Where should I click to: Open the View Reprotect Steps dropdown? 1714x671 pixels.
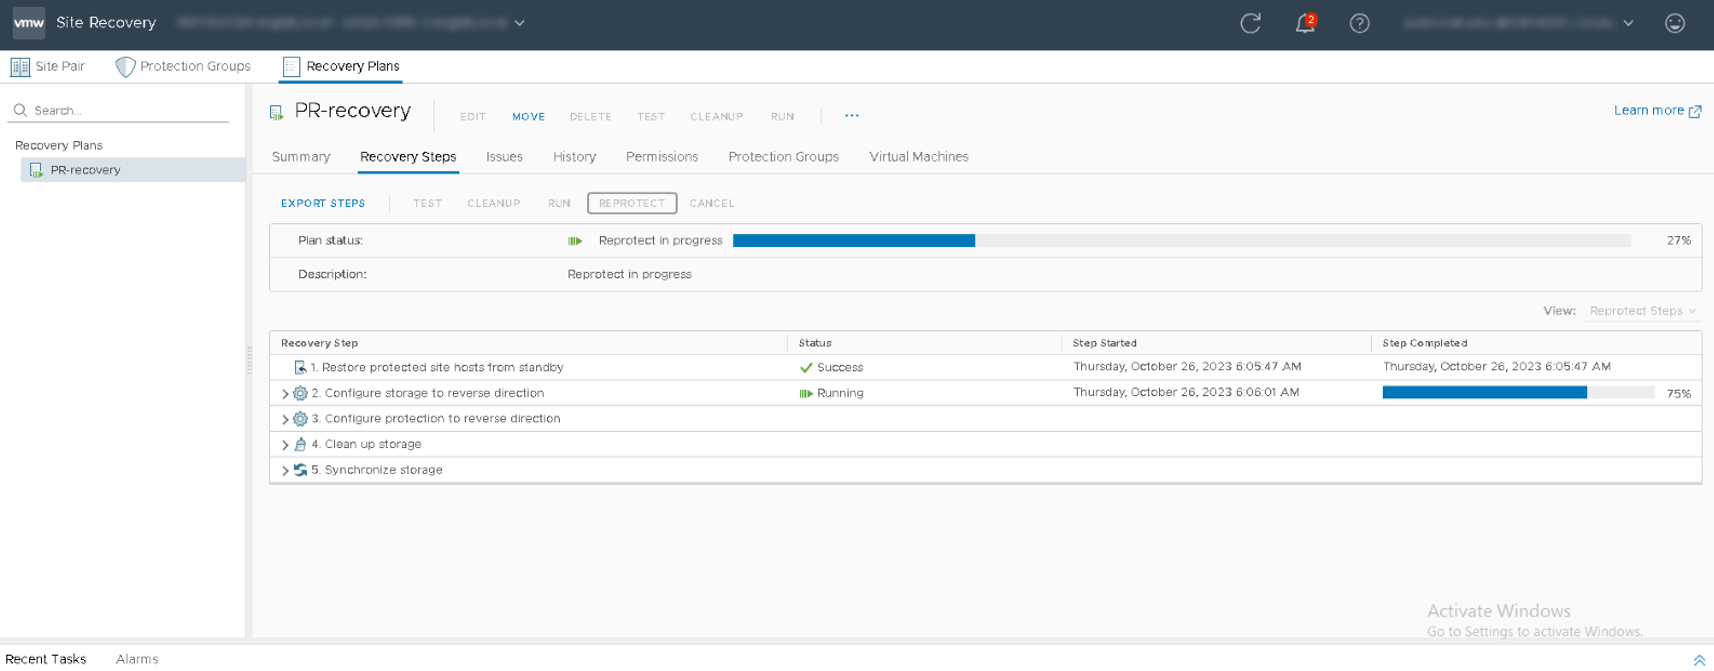pyautogui.click(x=1642, y=311)
